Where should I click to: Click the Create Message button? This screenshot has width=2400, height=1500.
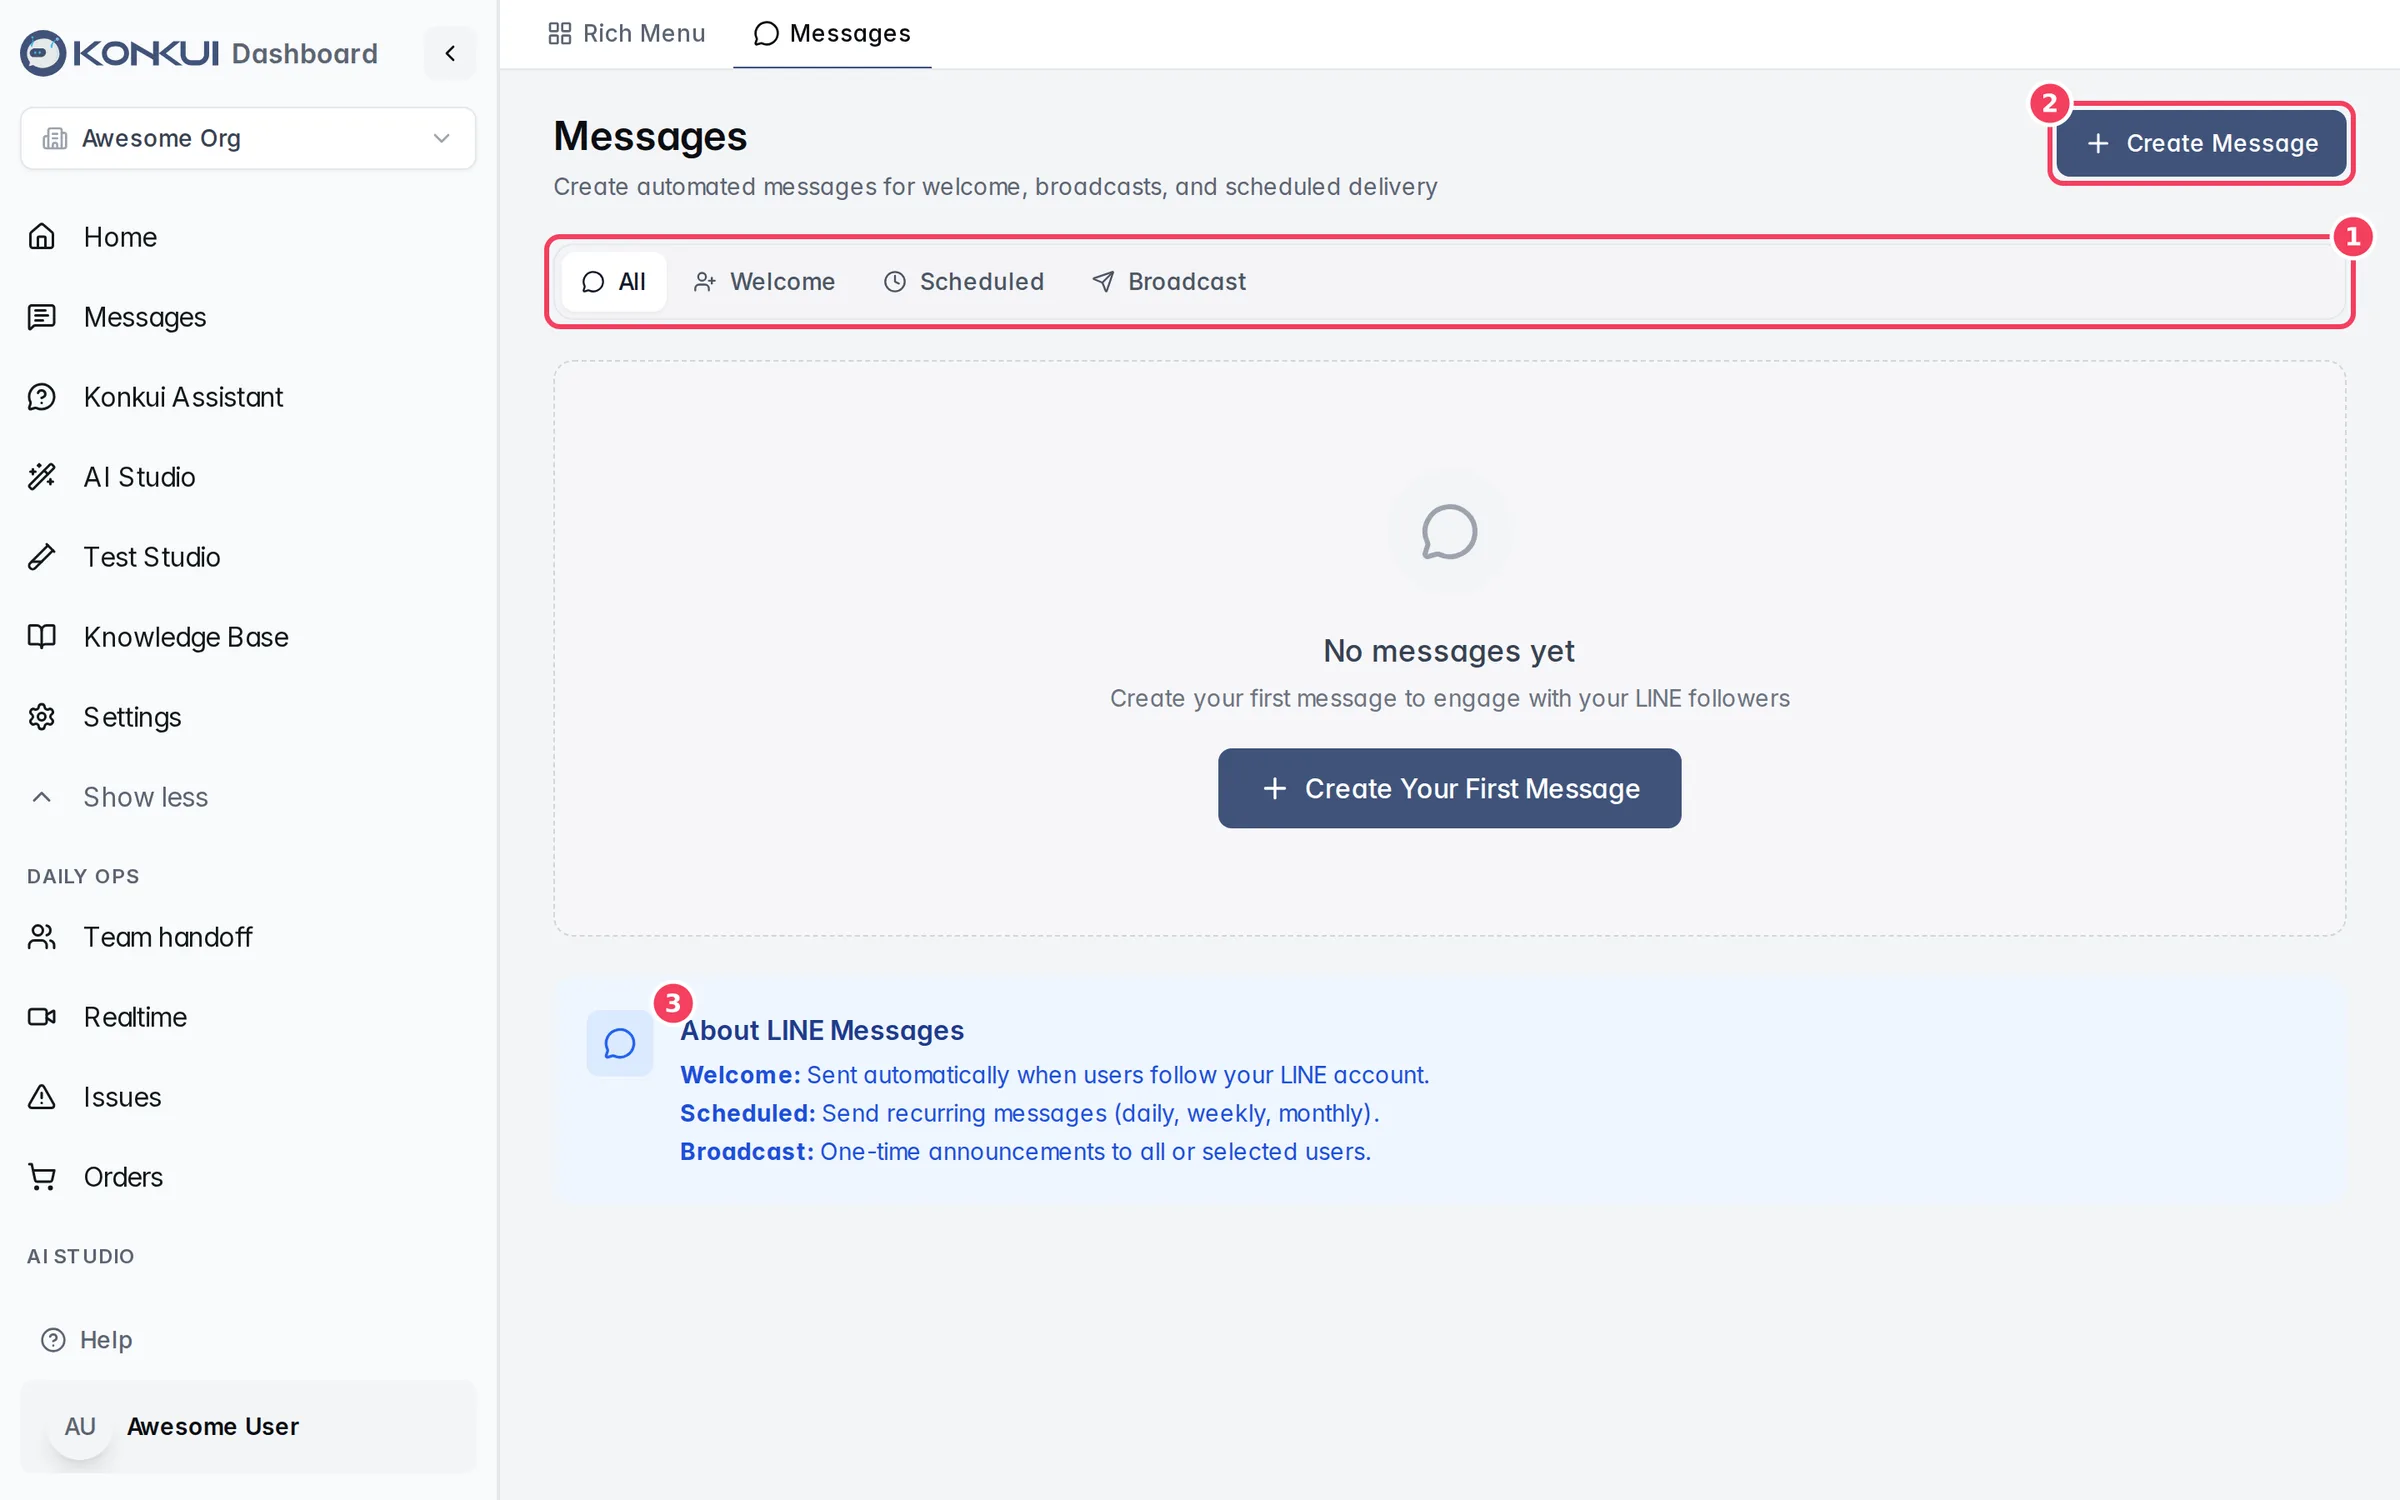click(2202, 144)
